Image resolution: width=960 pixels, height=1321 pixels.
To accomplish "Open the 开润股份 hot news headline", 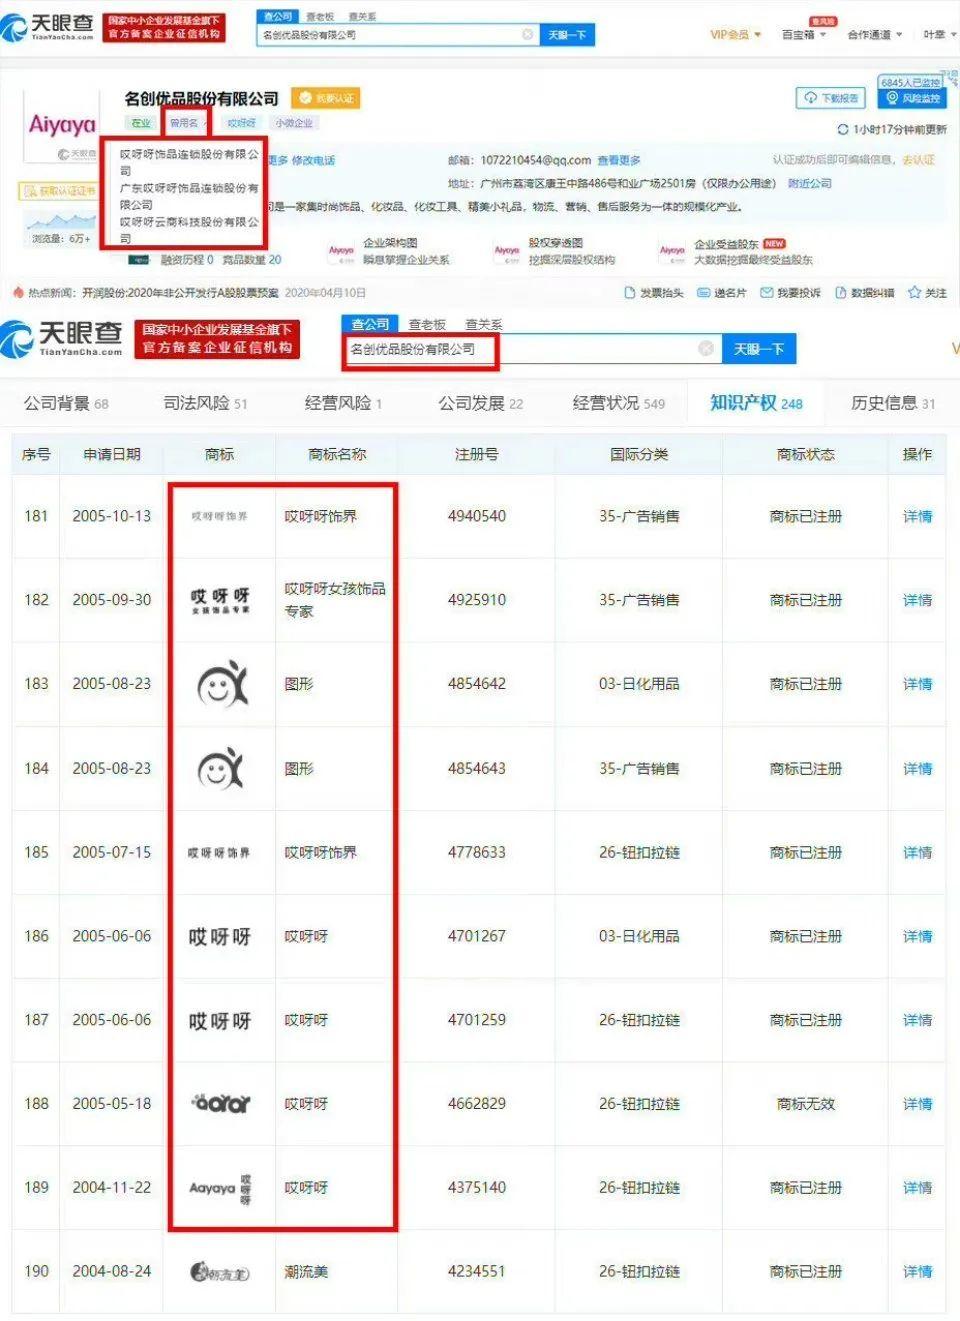I will coord(180,293).
